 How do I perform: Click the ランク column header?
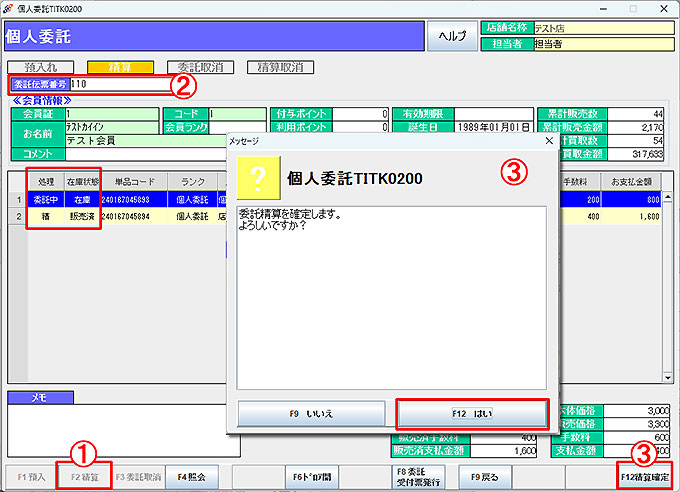193,182
